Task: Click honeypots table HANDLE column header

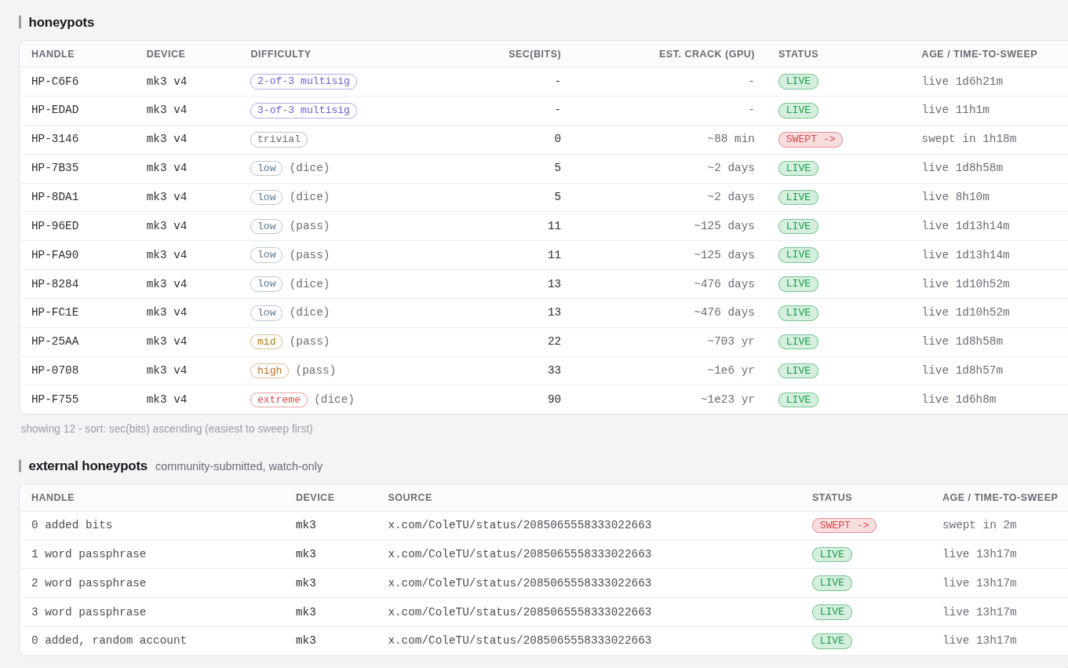Action: pos(52,54)
